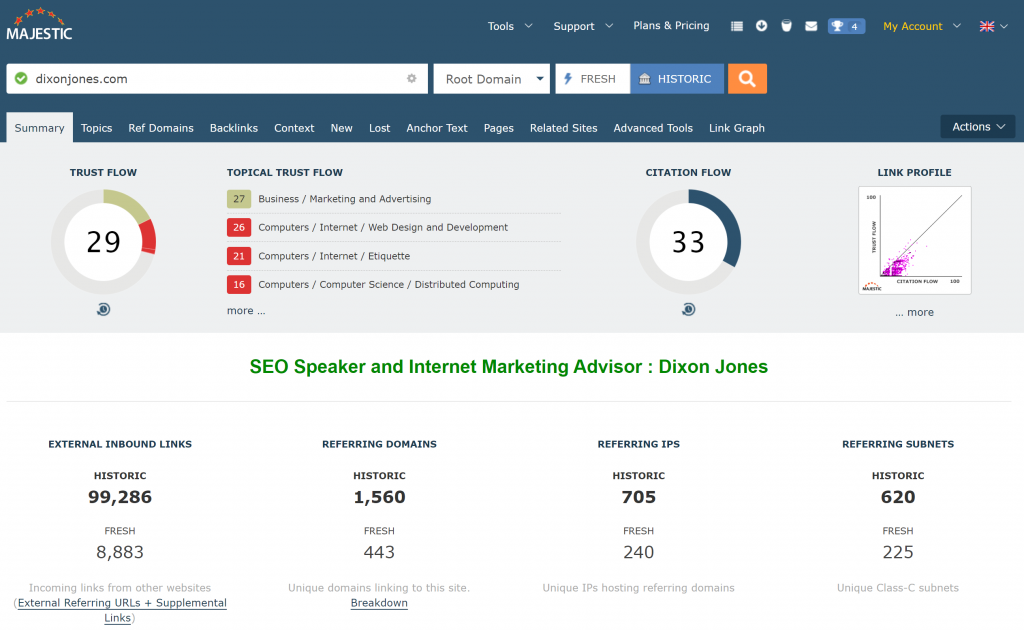Open the Breakdown link
The width and height of the screenshot is (1024, 630).
[379, 603]
